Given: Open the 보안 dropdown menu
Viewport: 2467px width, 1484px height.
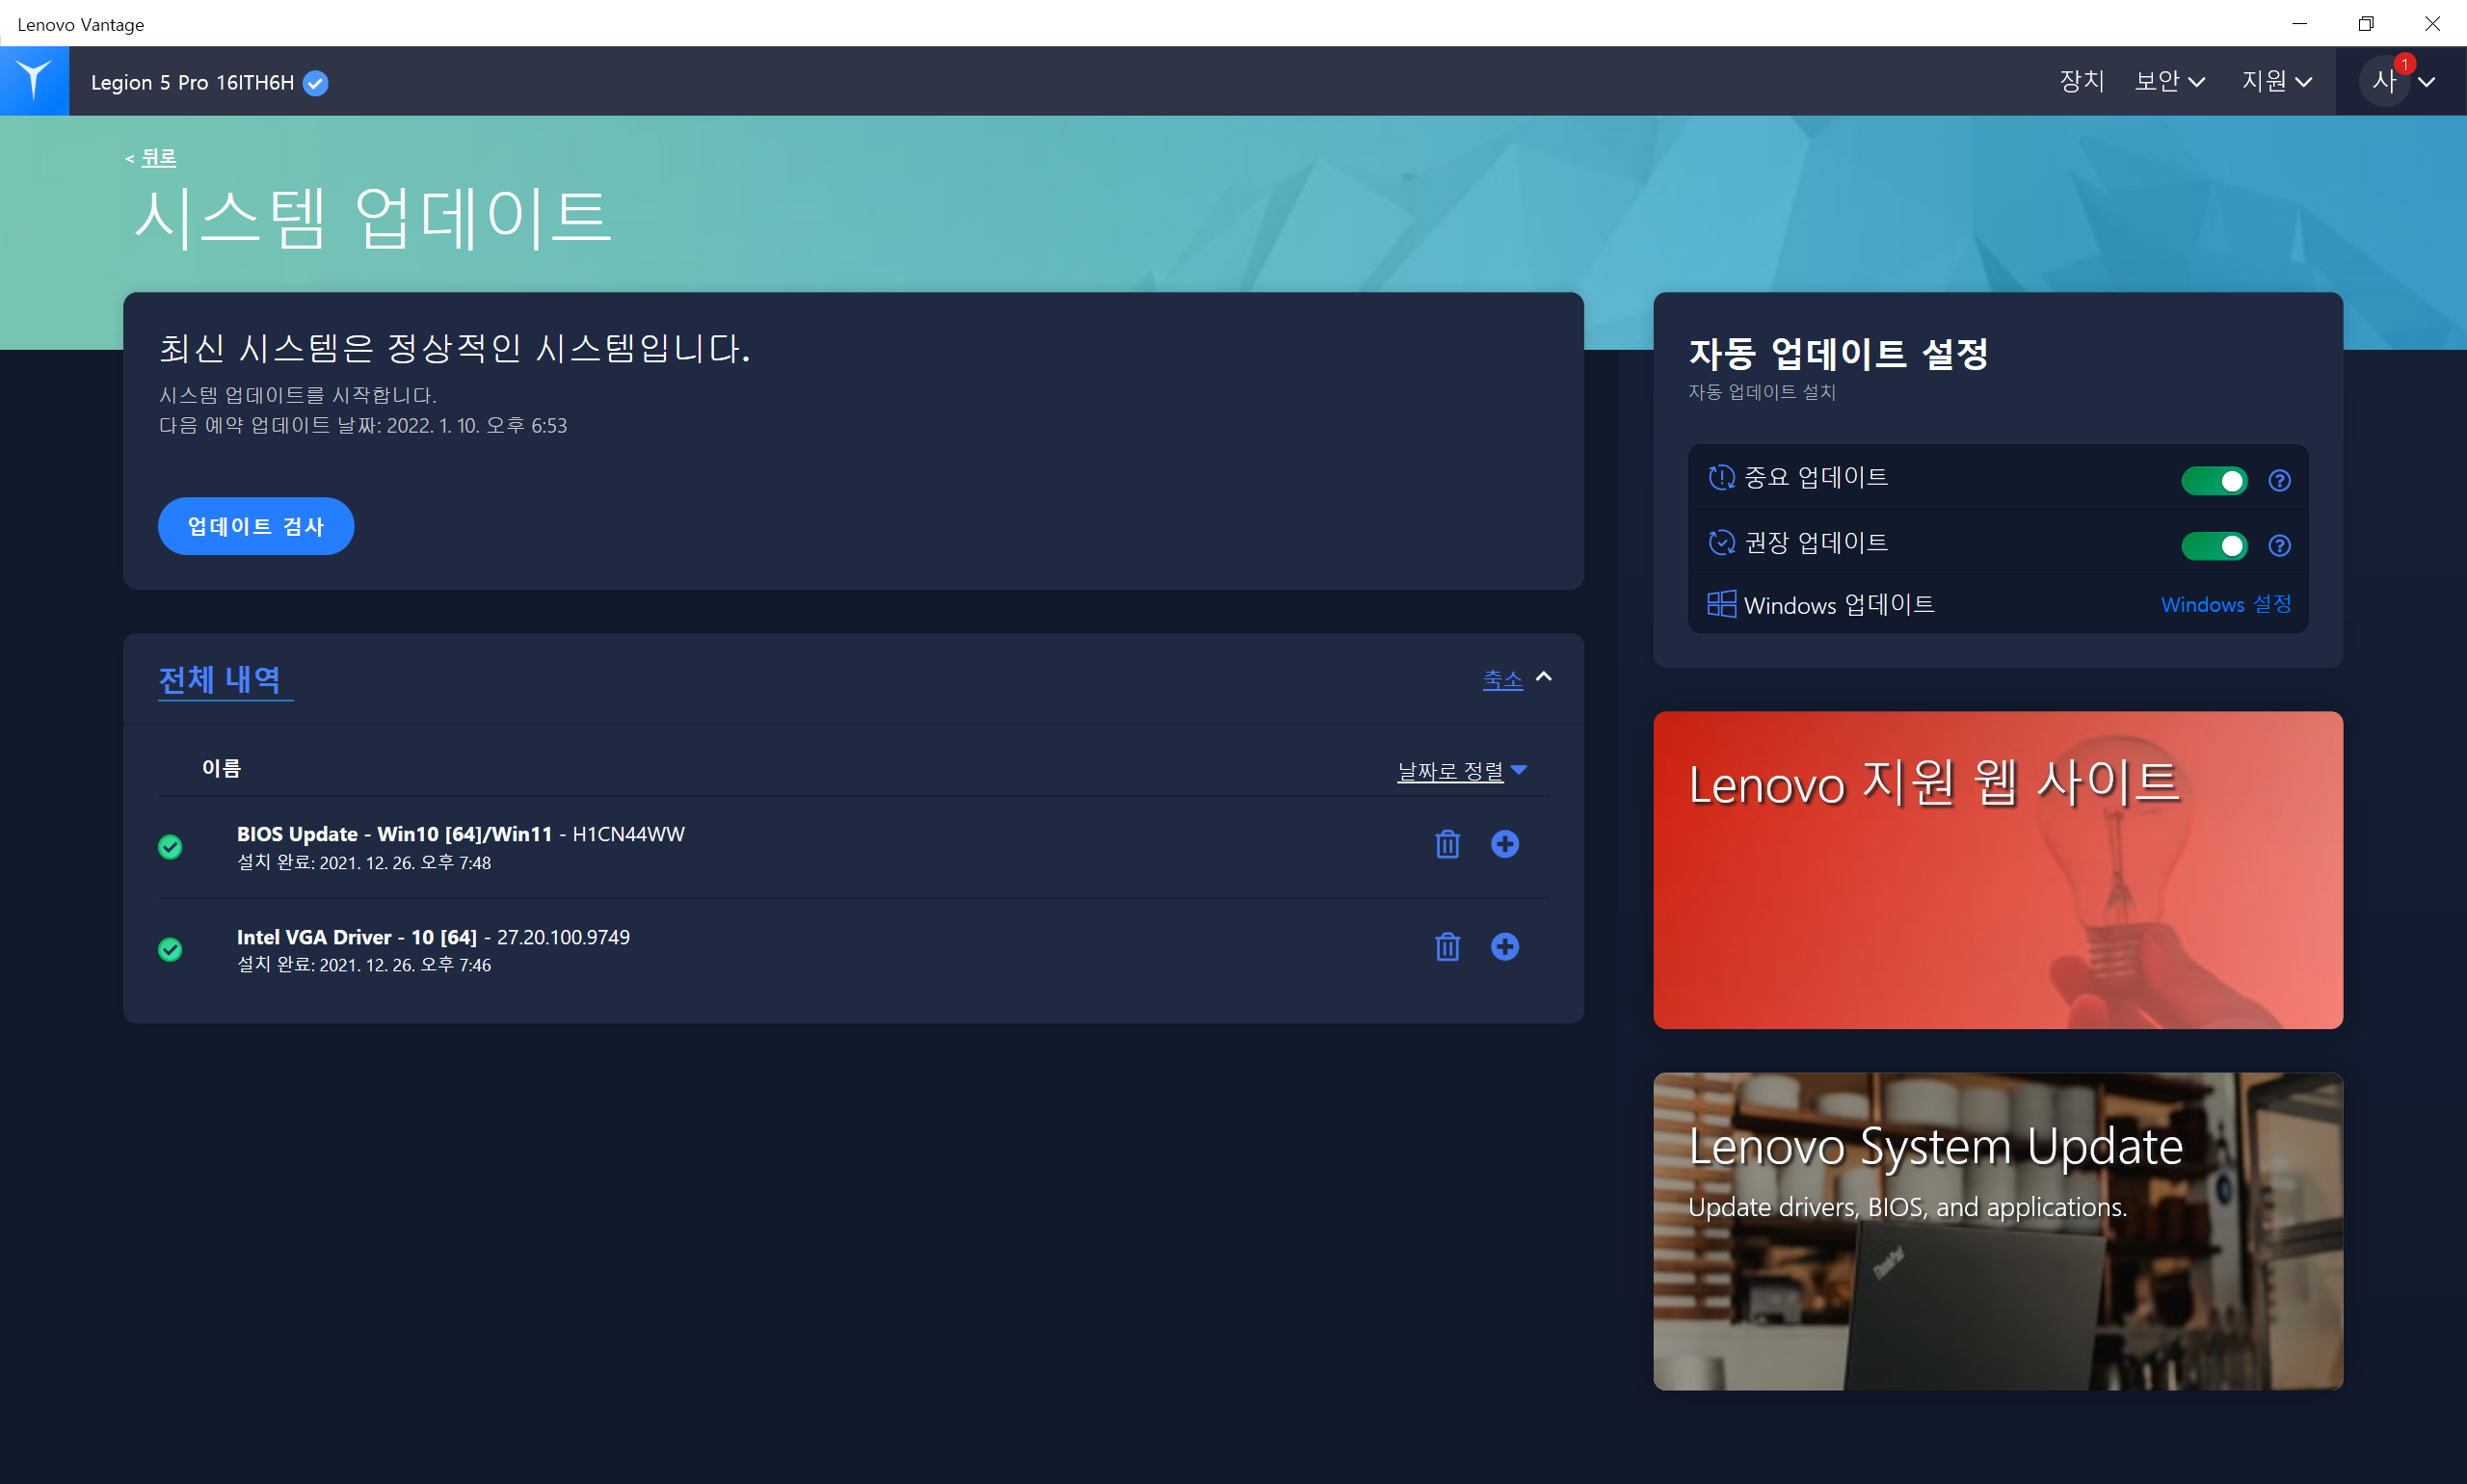Looking at the screenshot, I should 2169,81.
